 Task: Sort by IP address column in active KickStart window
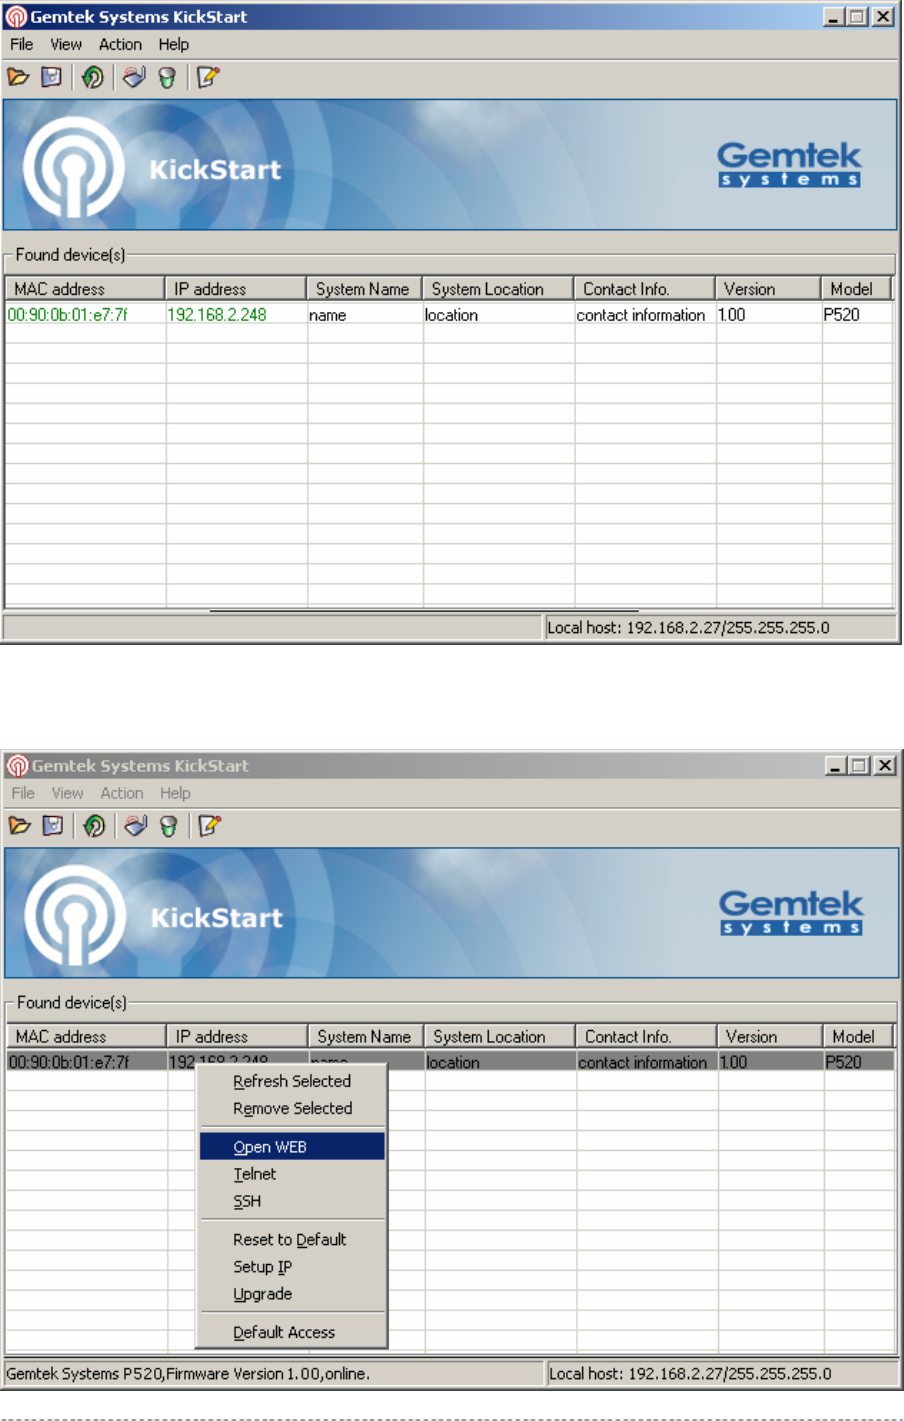[x=235, y=289]
